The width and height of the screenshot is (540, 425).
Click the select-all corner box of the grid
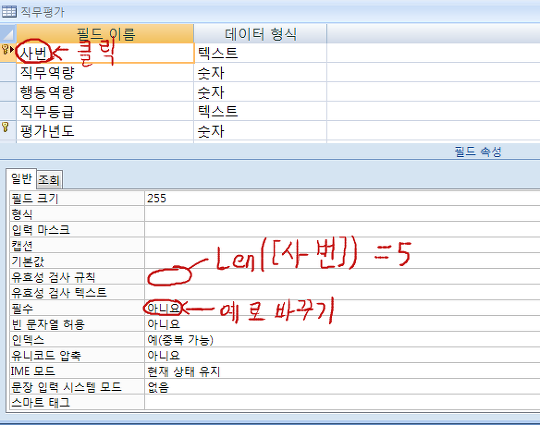coord(8,33)
